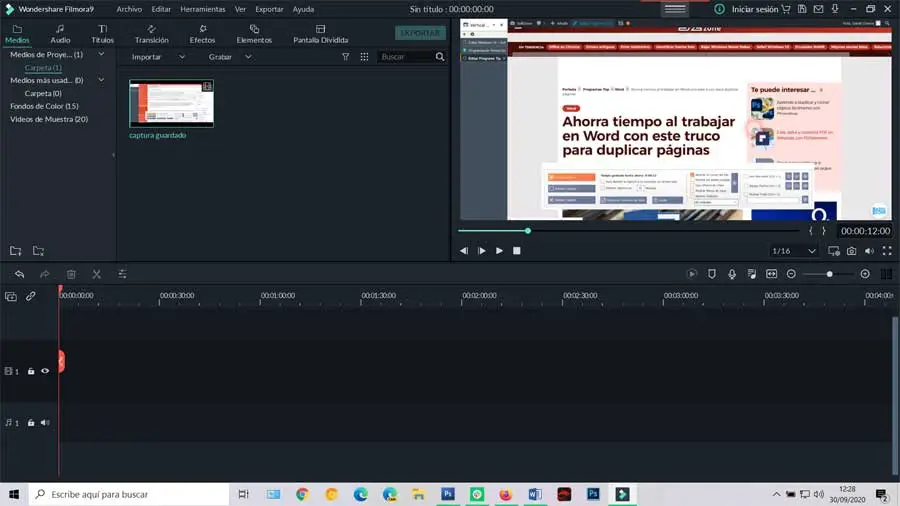Add new folder icon in media panel

tap(15, 251)
